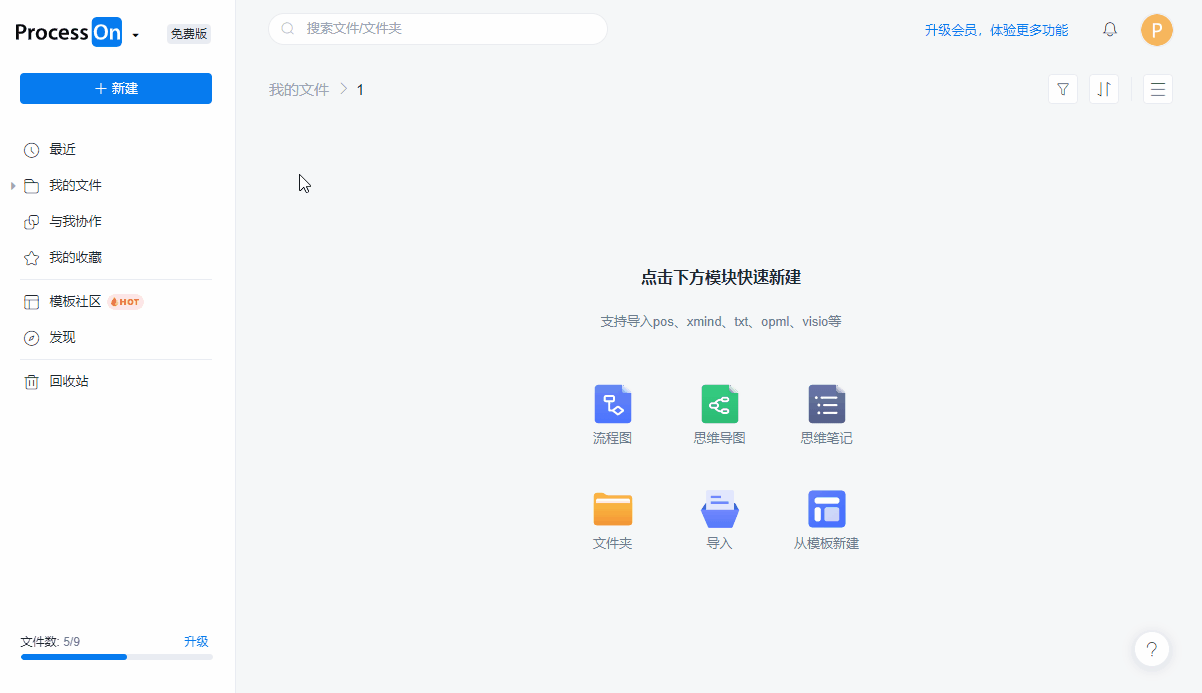This screenshot has height=693, width=1202.
Task: Click 升级会员，体验更多功能 link
Action: (x=996, y=30)
